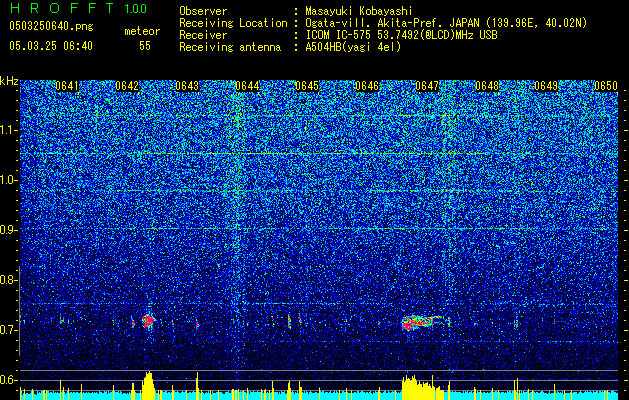Click the 0641 time marker
The image size is (629, 400).
[67, 86]
